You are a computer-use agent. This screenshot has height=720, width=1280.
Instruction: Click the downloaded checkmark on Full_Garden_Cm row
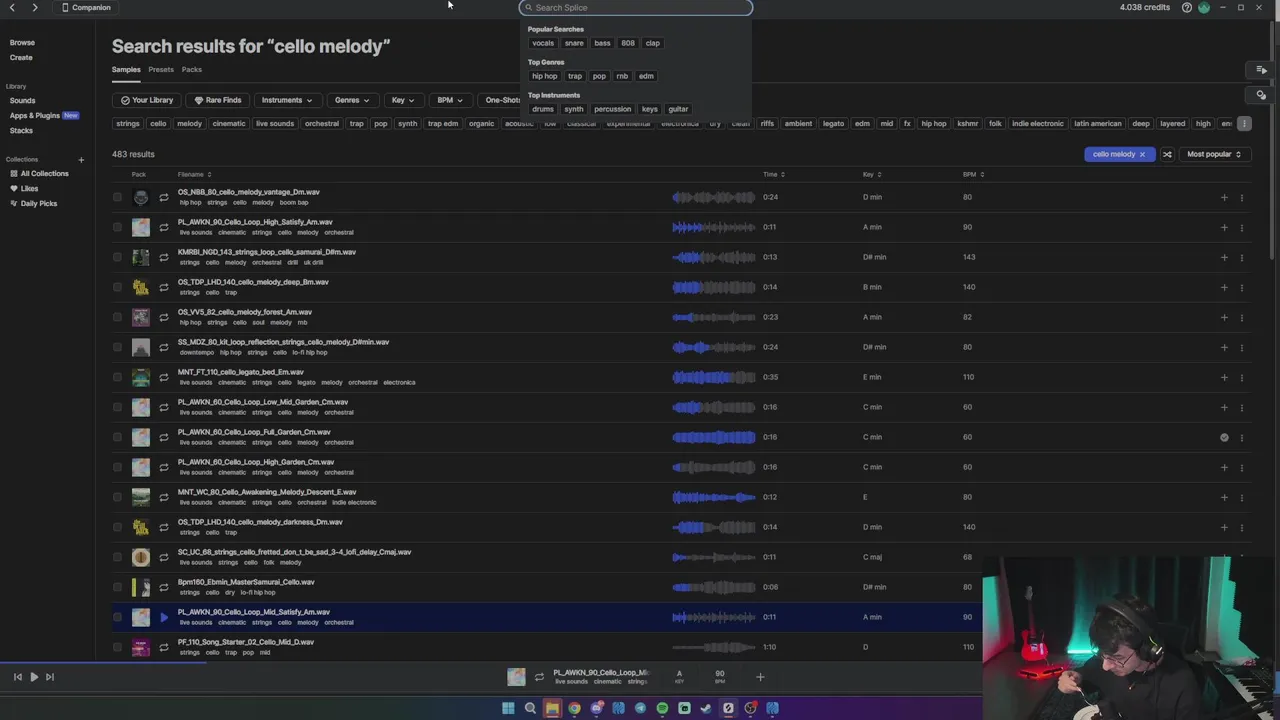click(1224, 437)
